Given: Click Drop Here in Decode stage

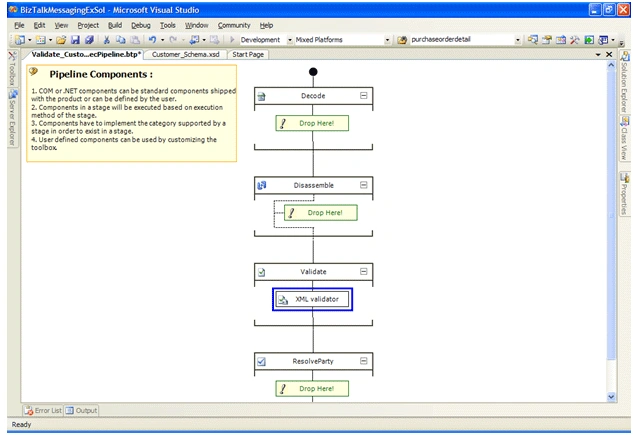Looking at the screenshot, I should pos(312,123).
